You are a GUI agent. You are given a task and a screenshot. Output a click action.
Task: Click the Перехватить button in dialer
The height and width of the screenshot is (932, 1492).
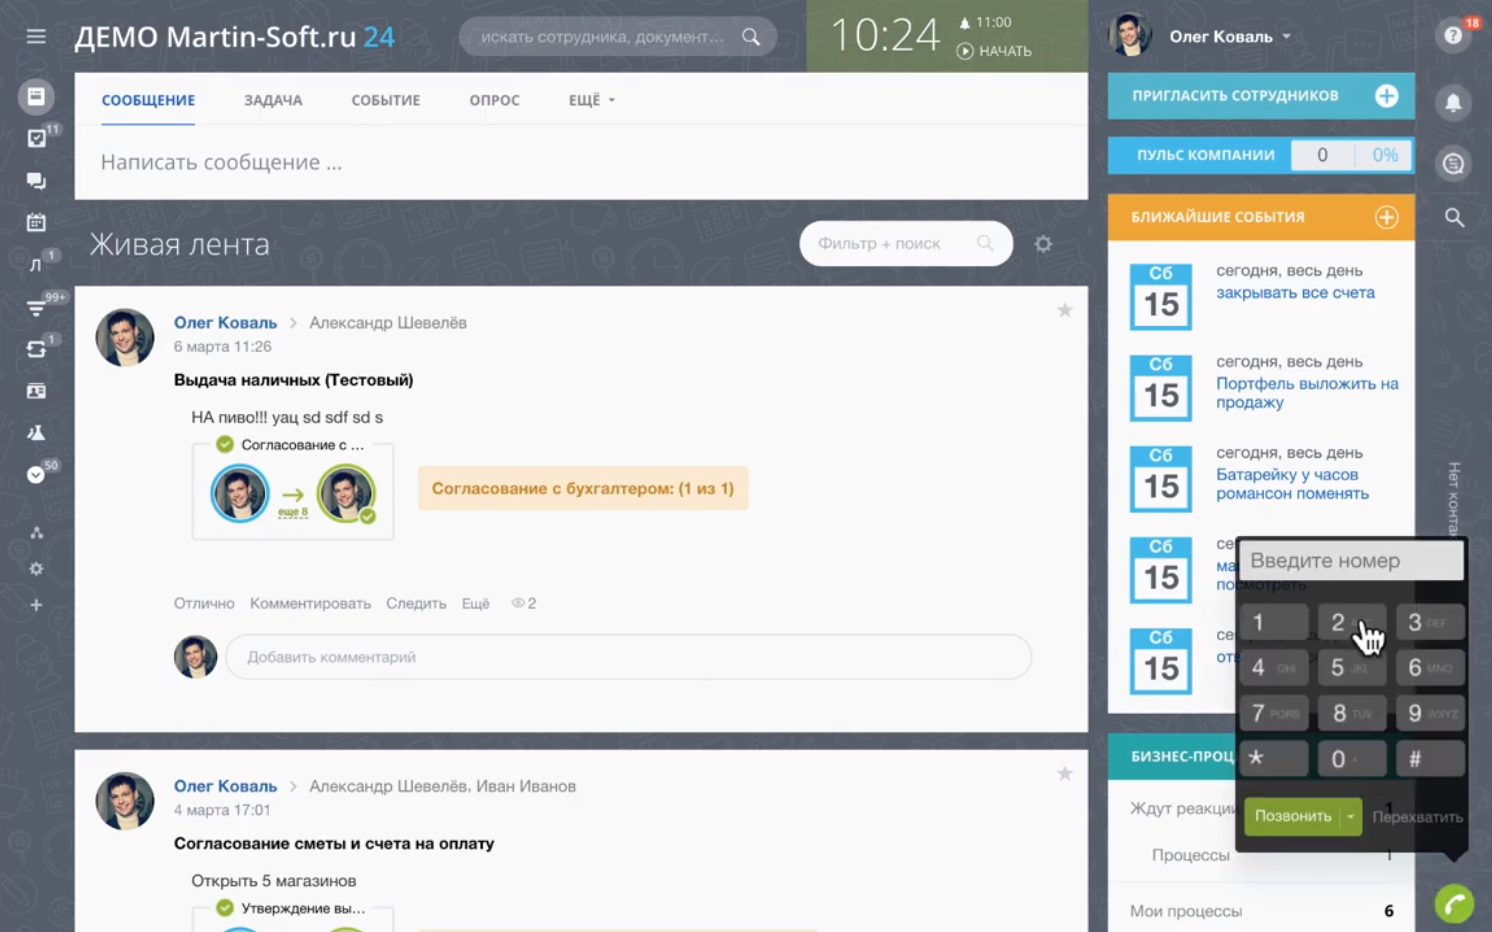(1417, 817)
